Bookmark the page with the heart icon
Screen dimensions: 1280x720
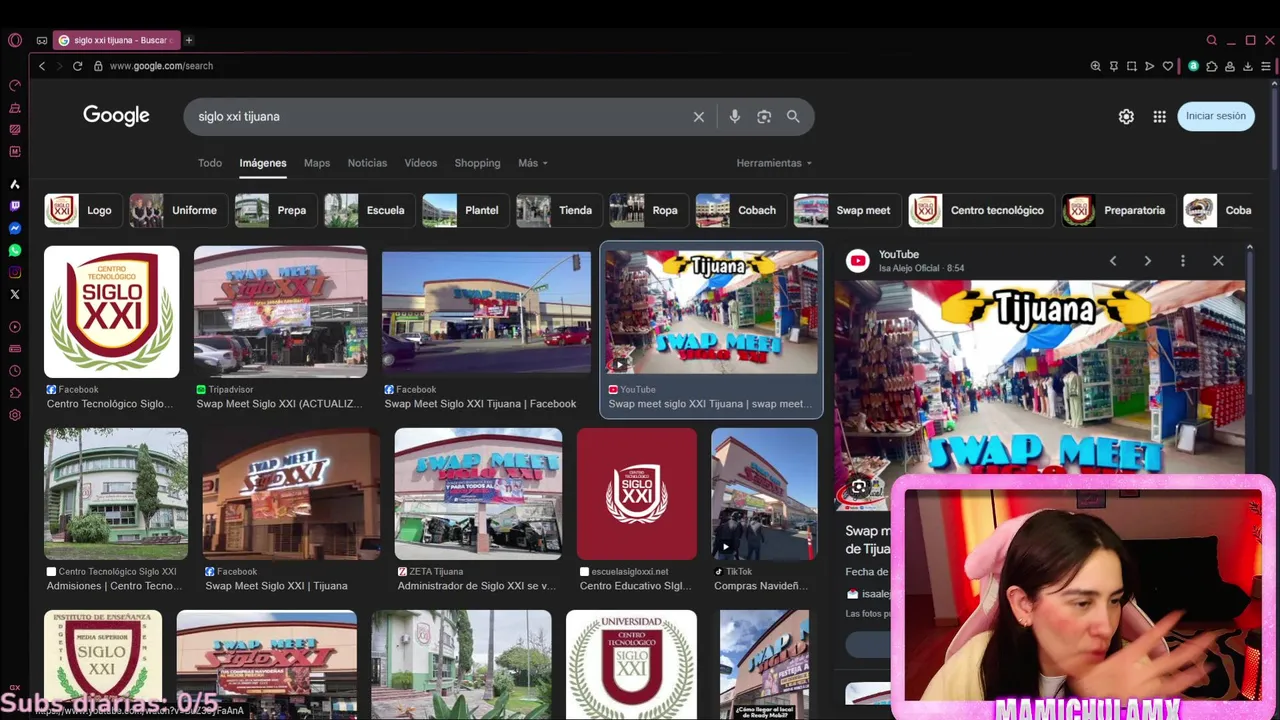coord(1167,66)
